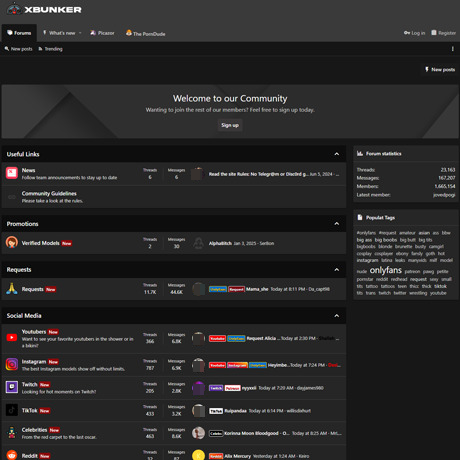Switch to the Forums tab
The width and height of the screenshot is (460, 460).
coord(19,33)
